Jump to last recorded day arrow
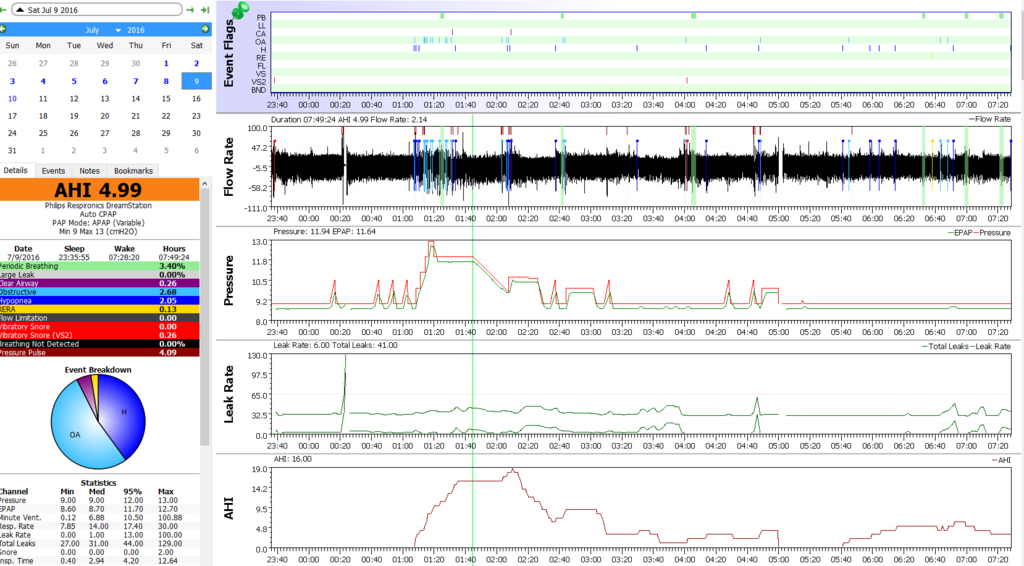Viewport: 1024px width, 566px height. (x=205, y=9)
